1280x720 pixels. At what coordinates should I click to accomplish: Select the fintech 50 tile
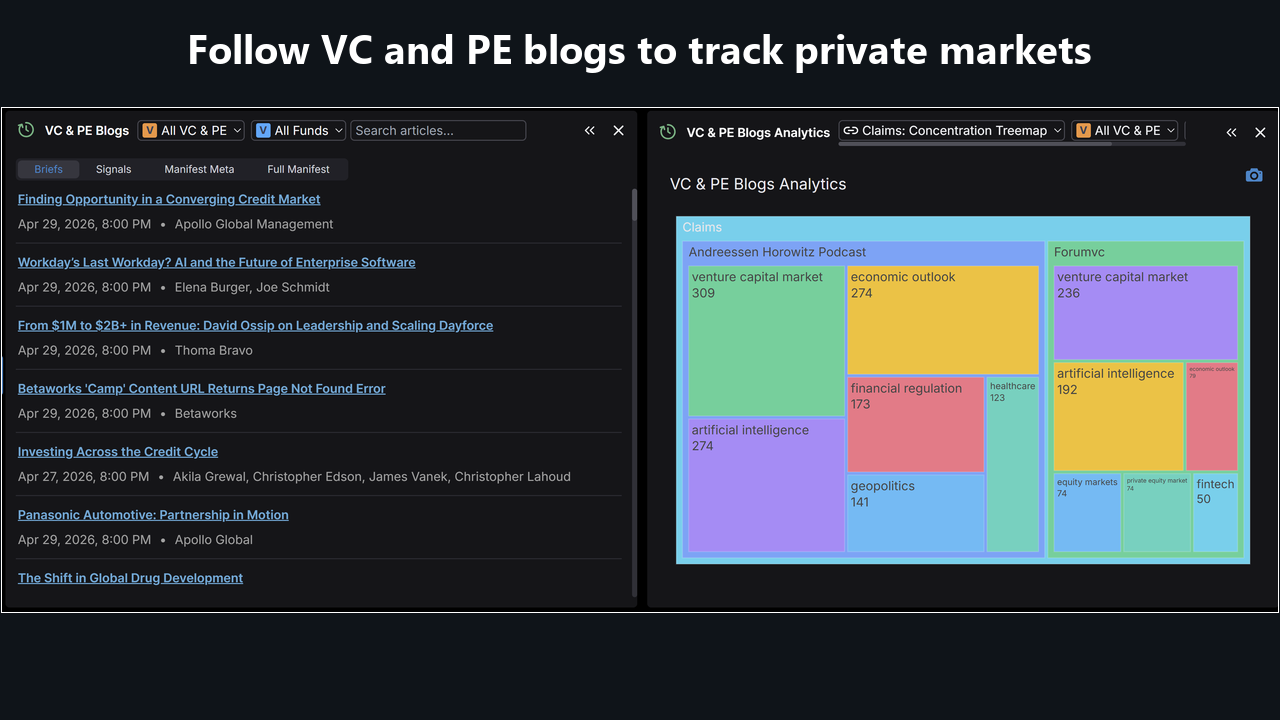pyautogui.click(x=1215, y=512)
